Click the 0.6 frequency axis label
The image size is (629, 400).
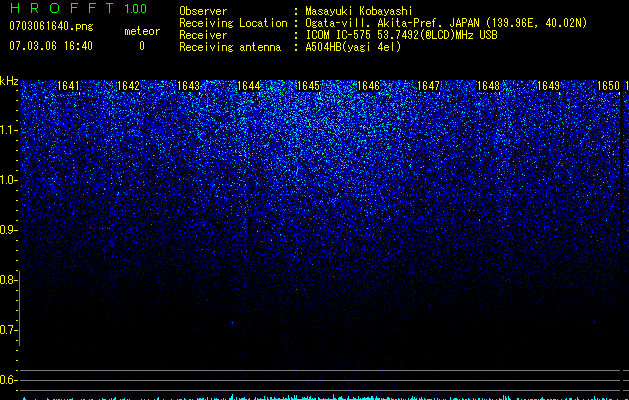coord(9,380)
